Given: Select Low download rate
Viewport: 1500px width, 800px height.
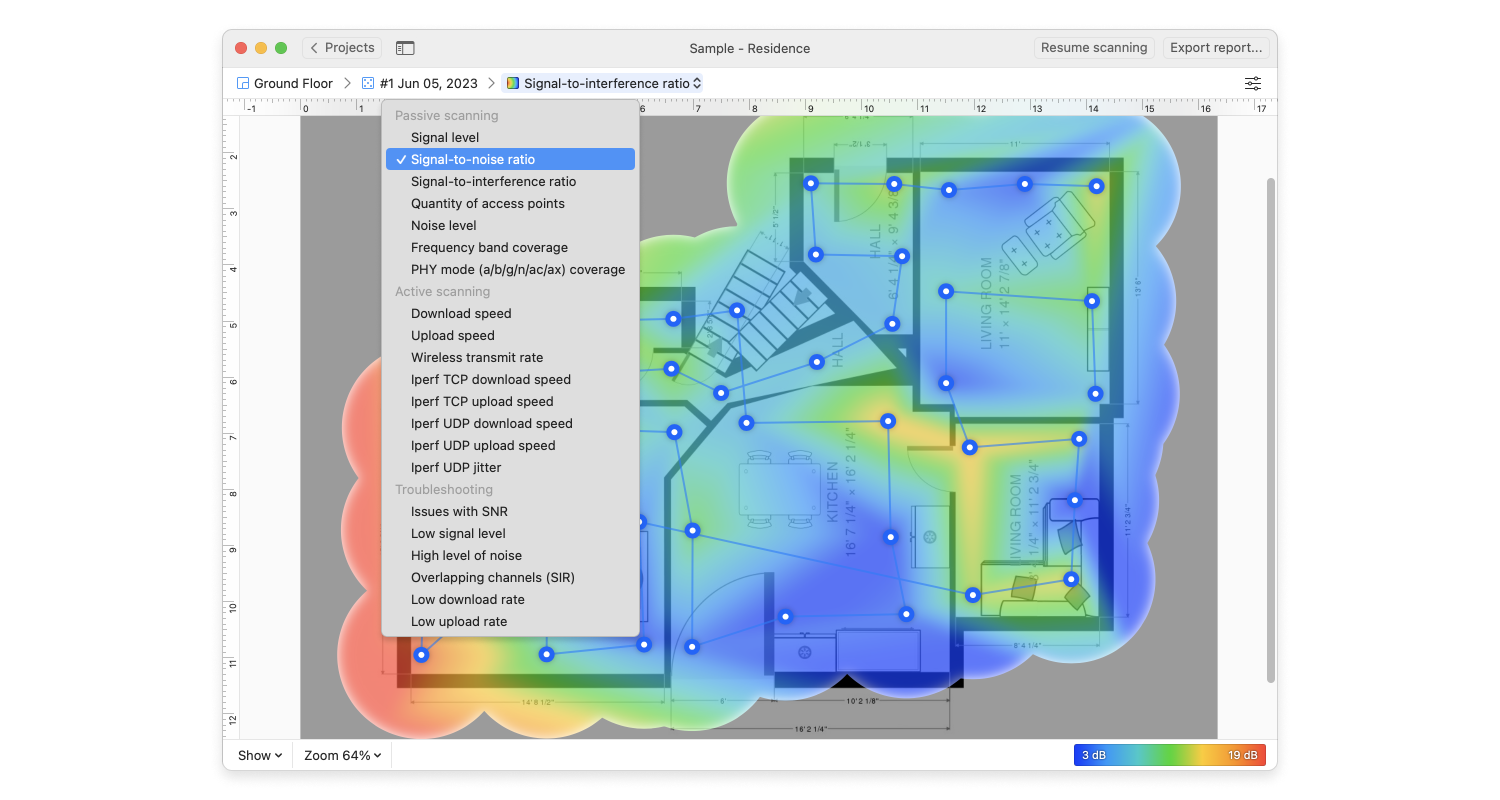Looking at the screenshot, I should coord(510,600).
